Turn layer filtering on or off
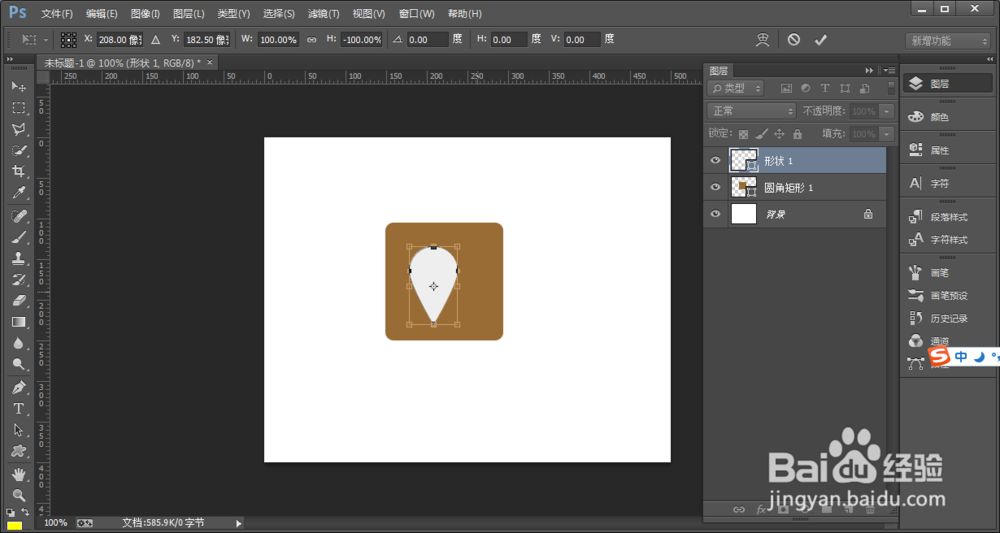 (891, 87)
